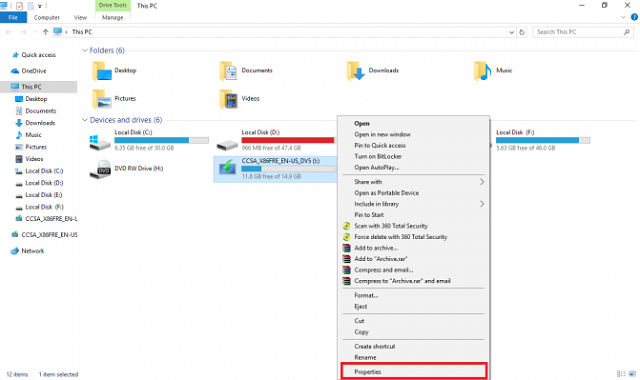640x380 pixels.
Task: Select the Local Disk (D:) drive icon
Action: tap(227, 144)
